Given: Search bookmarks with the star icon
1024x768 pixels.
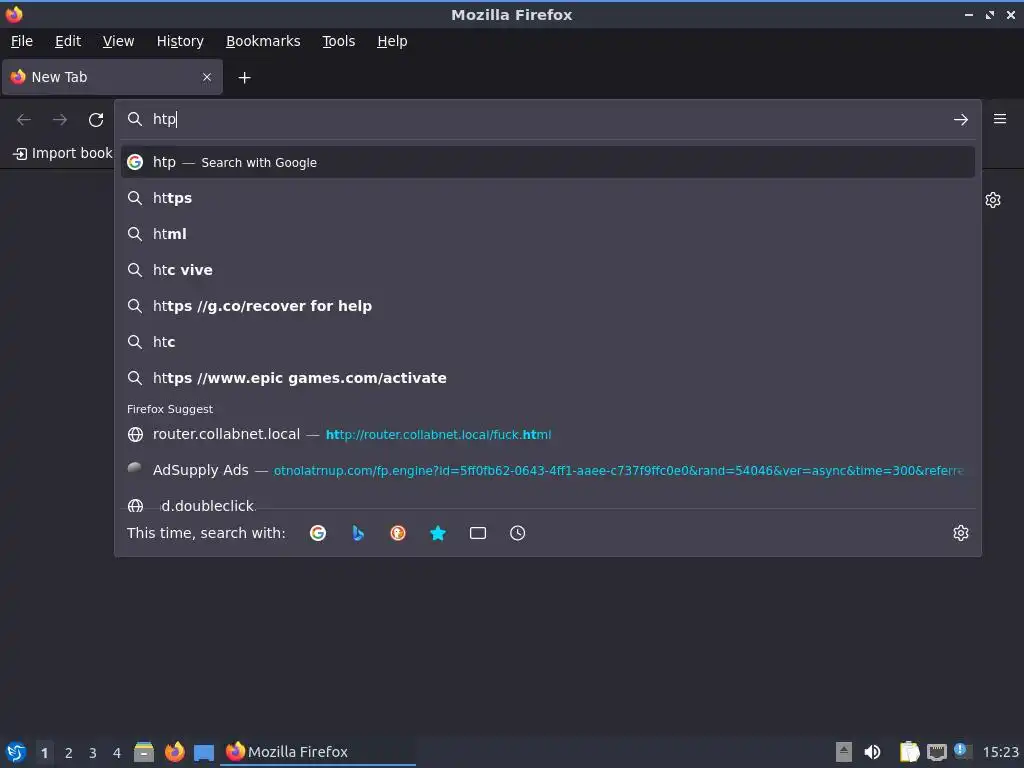Looking at the screenshot, I should click(438, 533).
